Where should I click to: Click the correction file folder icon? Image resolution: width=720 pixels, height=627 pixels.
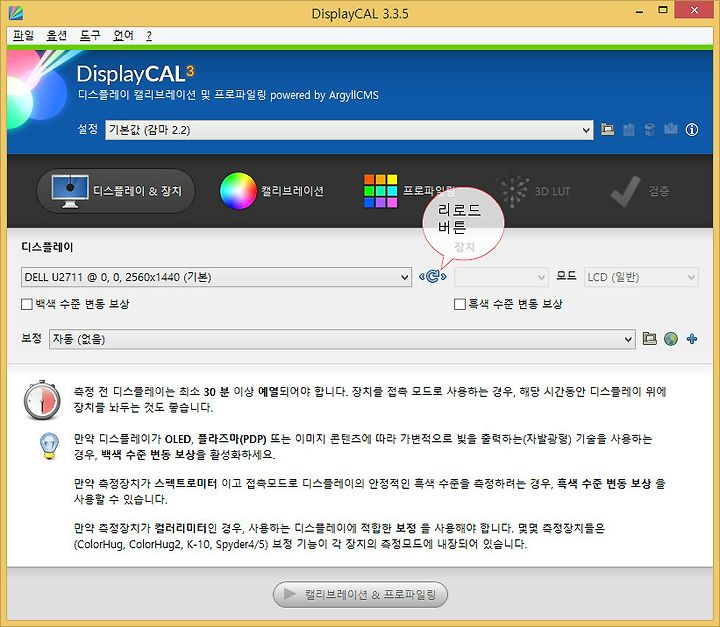pos(649,339)
